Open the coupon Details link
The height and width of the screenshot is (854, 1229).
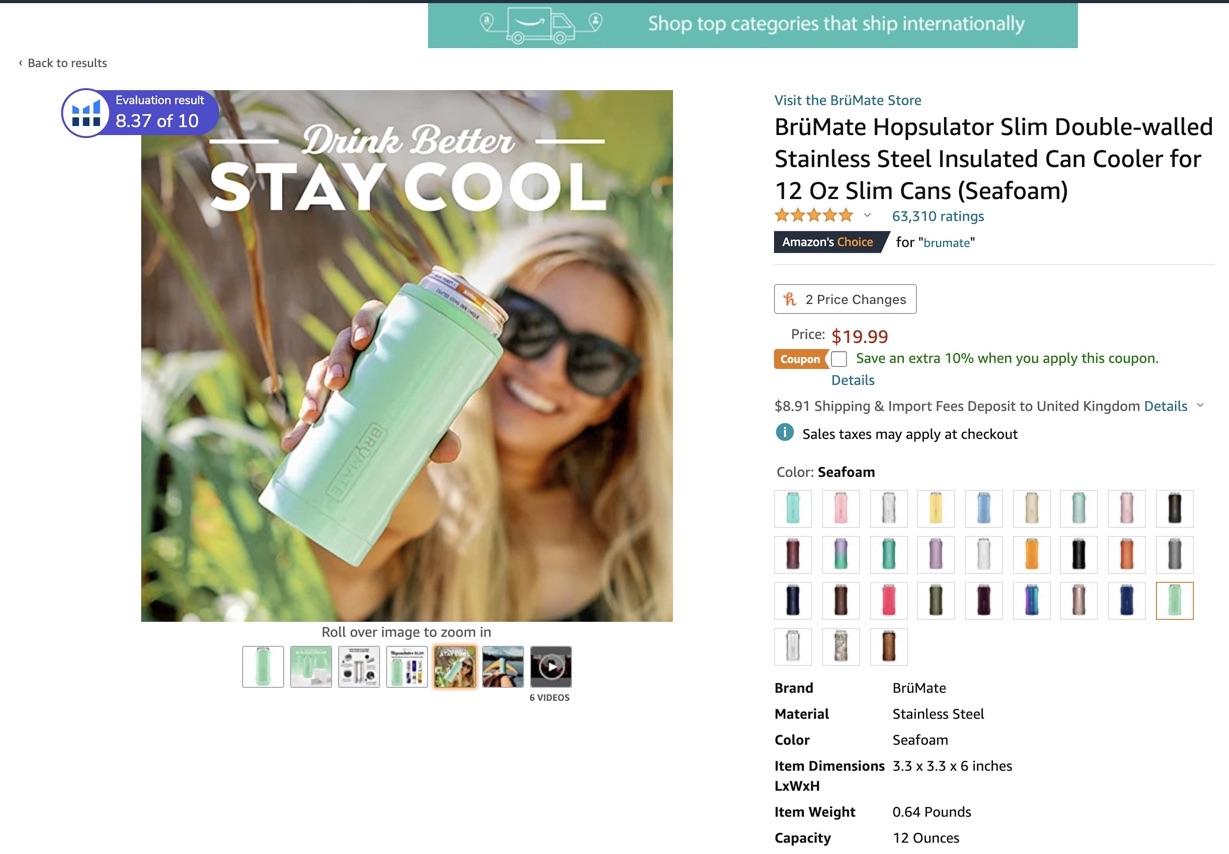pos(853,380)
